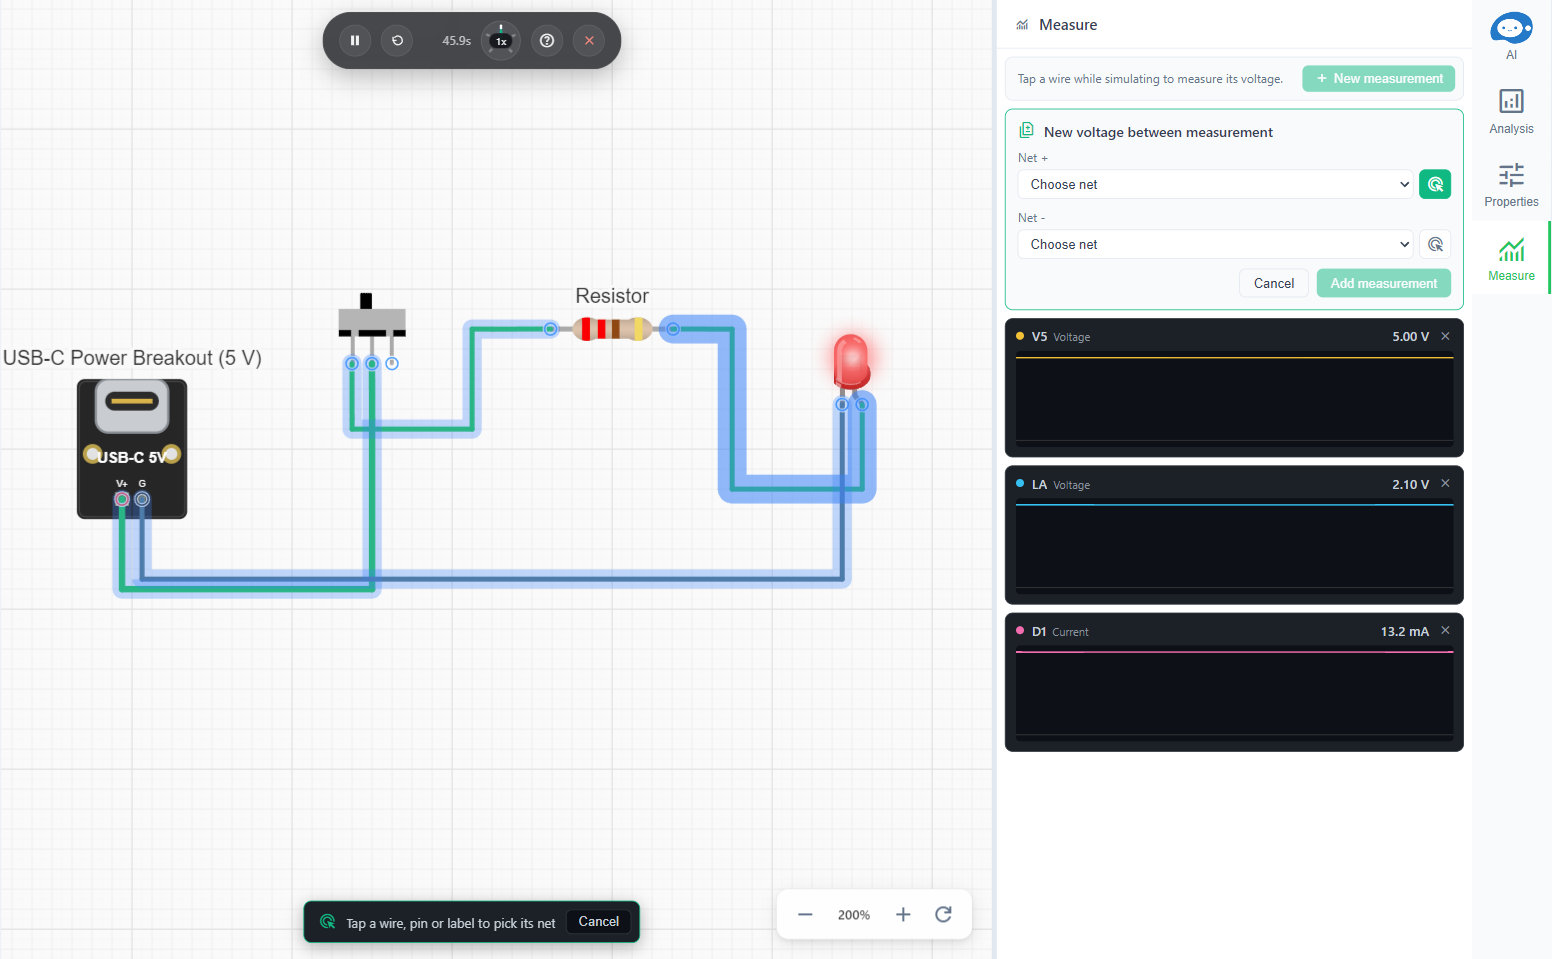
Task: Click the V5 voltage graph
Action: tap(1234, 399)
